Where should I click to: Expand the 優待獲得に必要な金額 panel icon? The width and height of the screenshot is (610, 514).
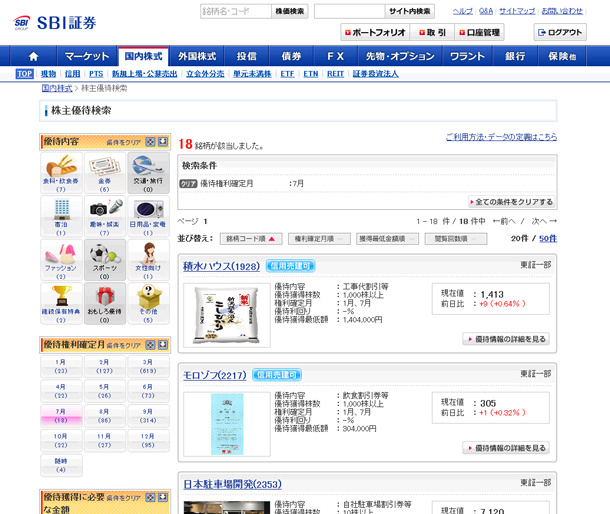163,497
